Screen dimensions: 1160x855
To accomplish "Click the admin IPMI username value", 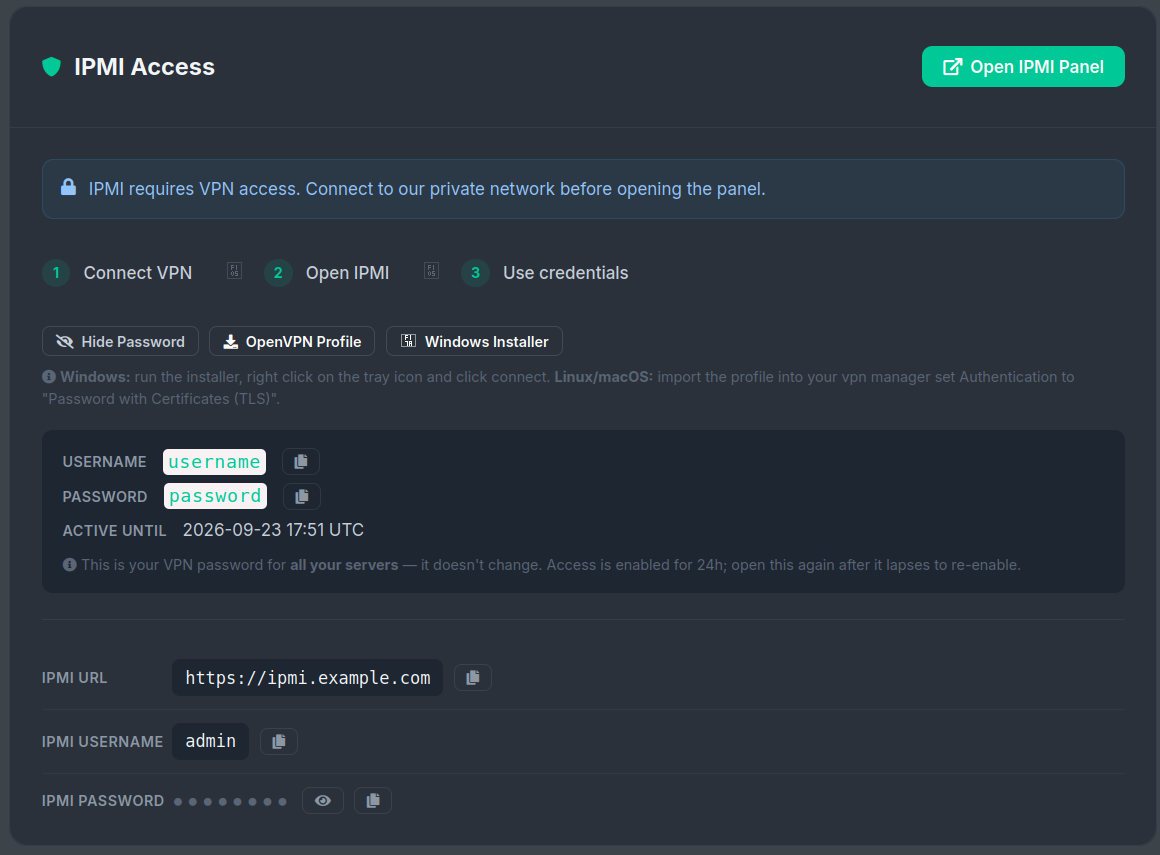I will [211, 741].
